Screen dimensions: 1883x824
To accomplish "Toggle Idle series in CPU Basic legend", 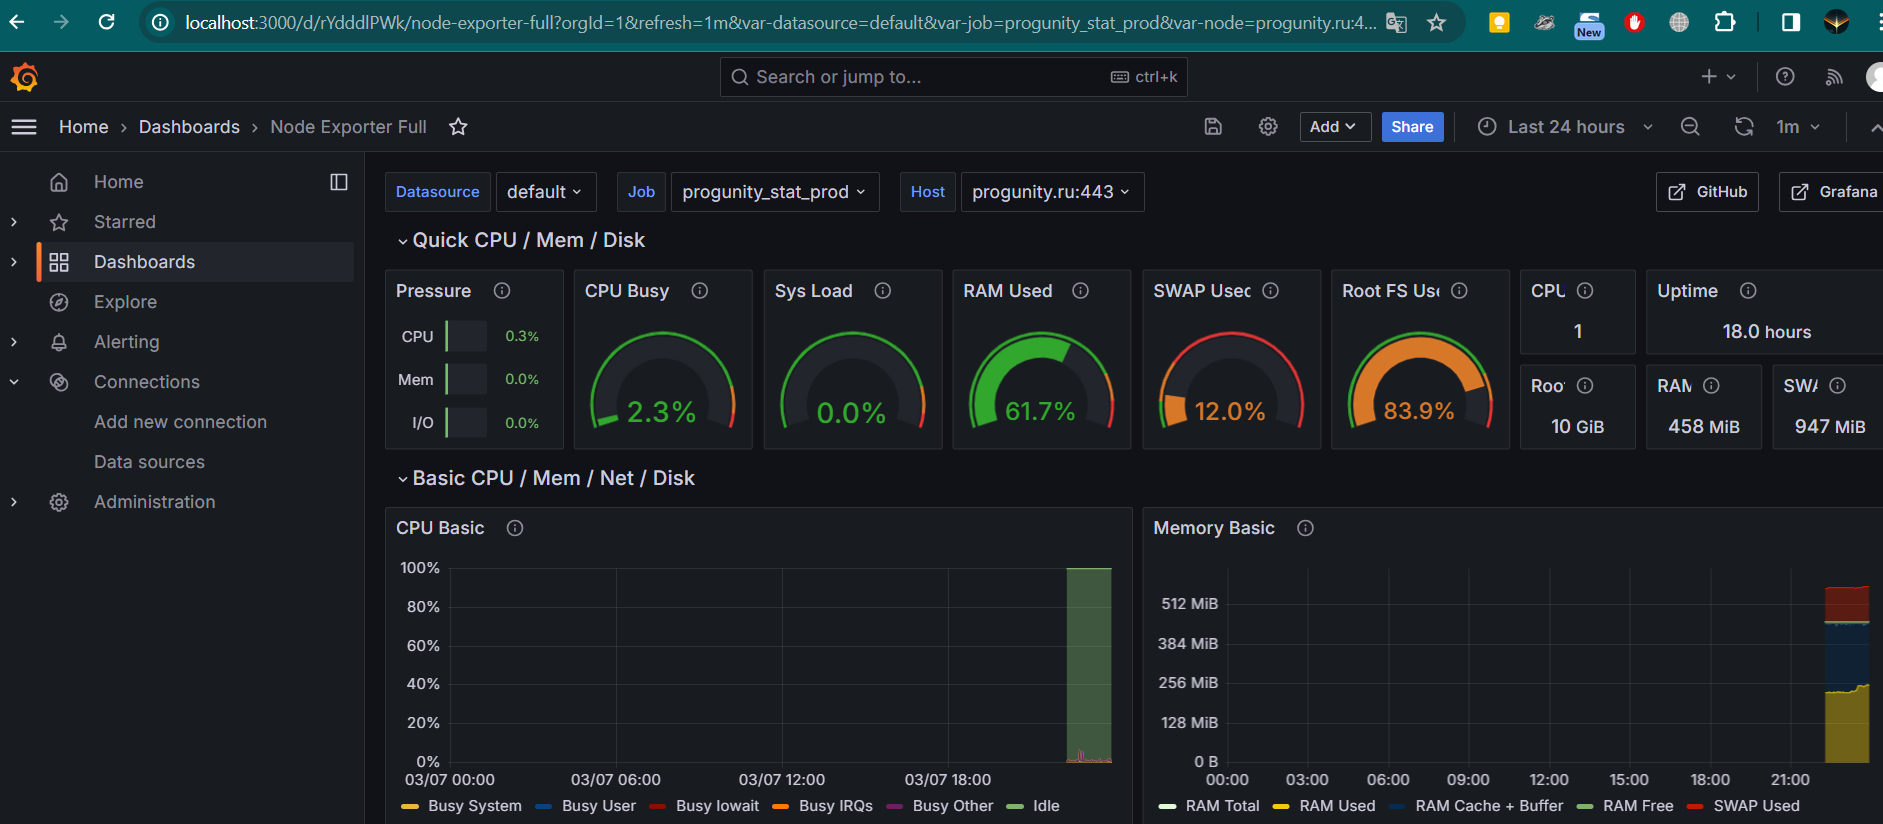I will coord(1045,806).
